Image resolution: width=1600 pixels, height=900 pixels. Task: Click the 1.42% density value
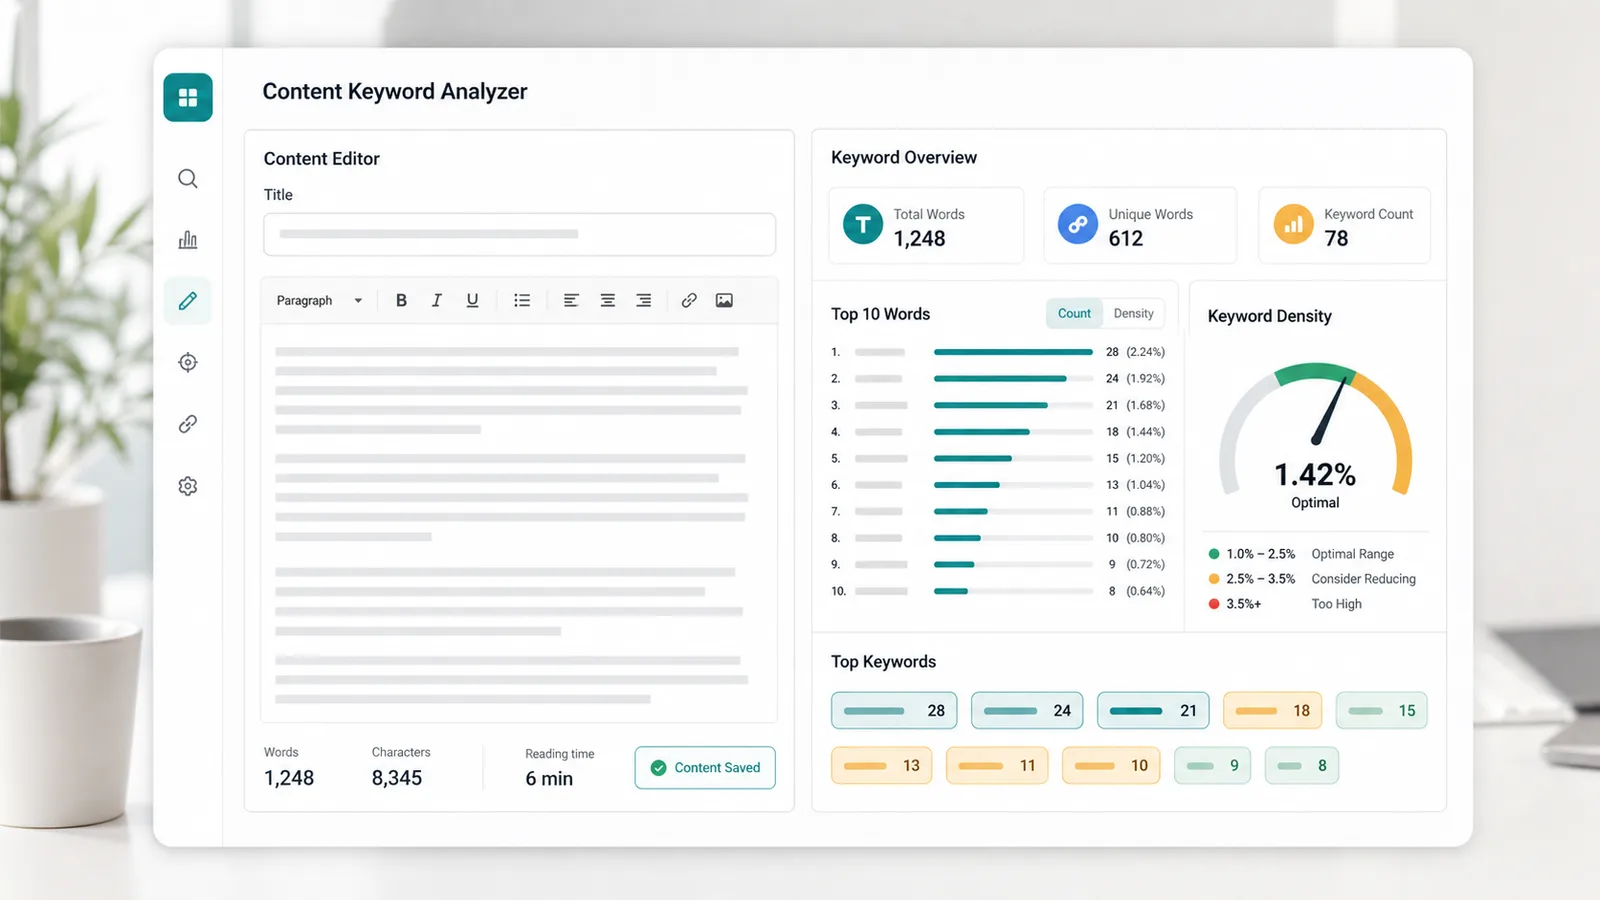(x=1315, y=474)
